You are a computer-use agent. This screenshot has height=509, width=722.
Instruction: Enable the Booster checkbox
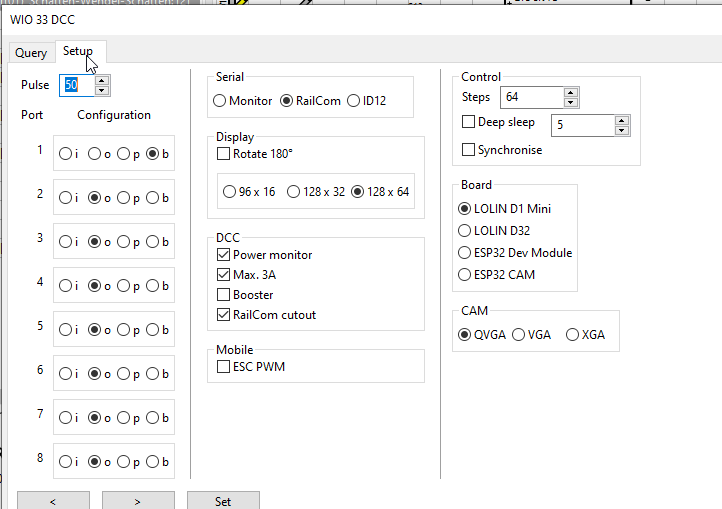[x=223, y=295]
